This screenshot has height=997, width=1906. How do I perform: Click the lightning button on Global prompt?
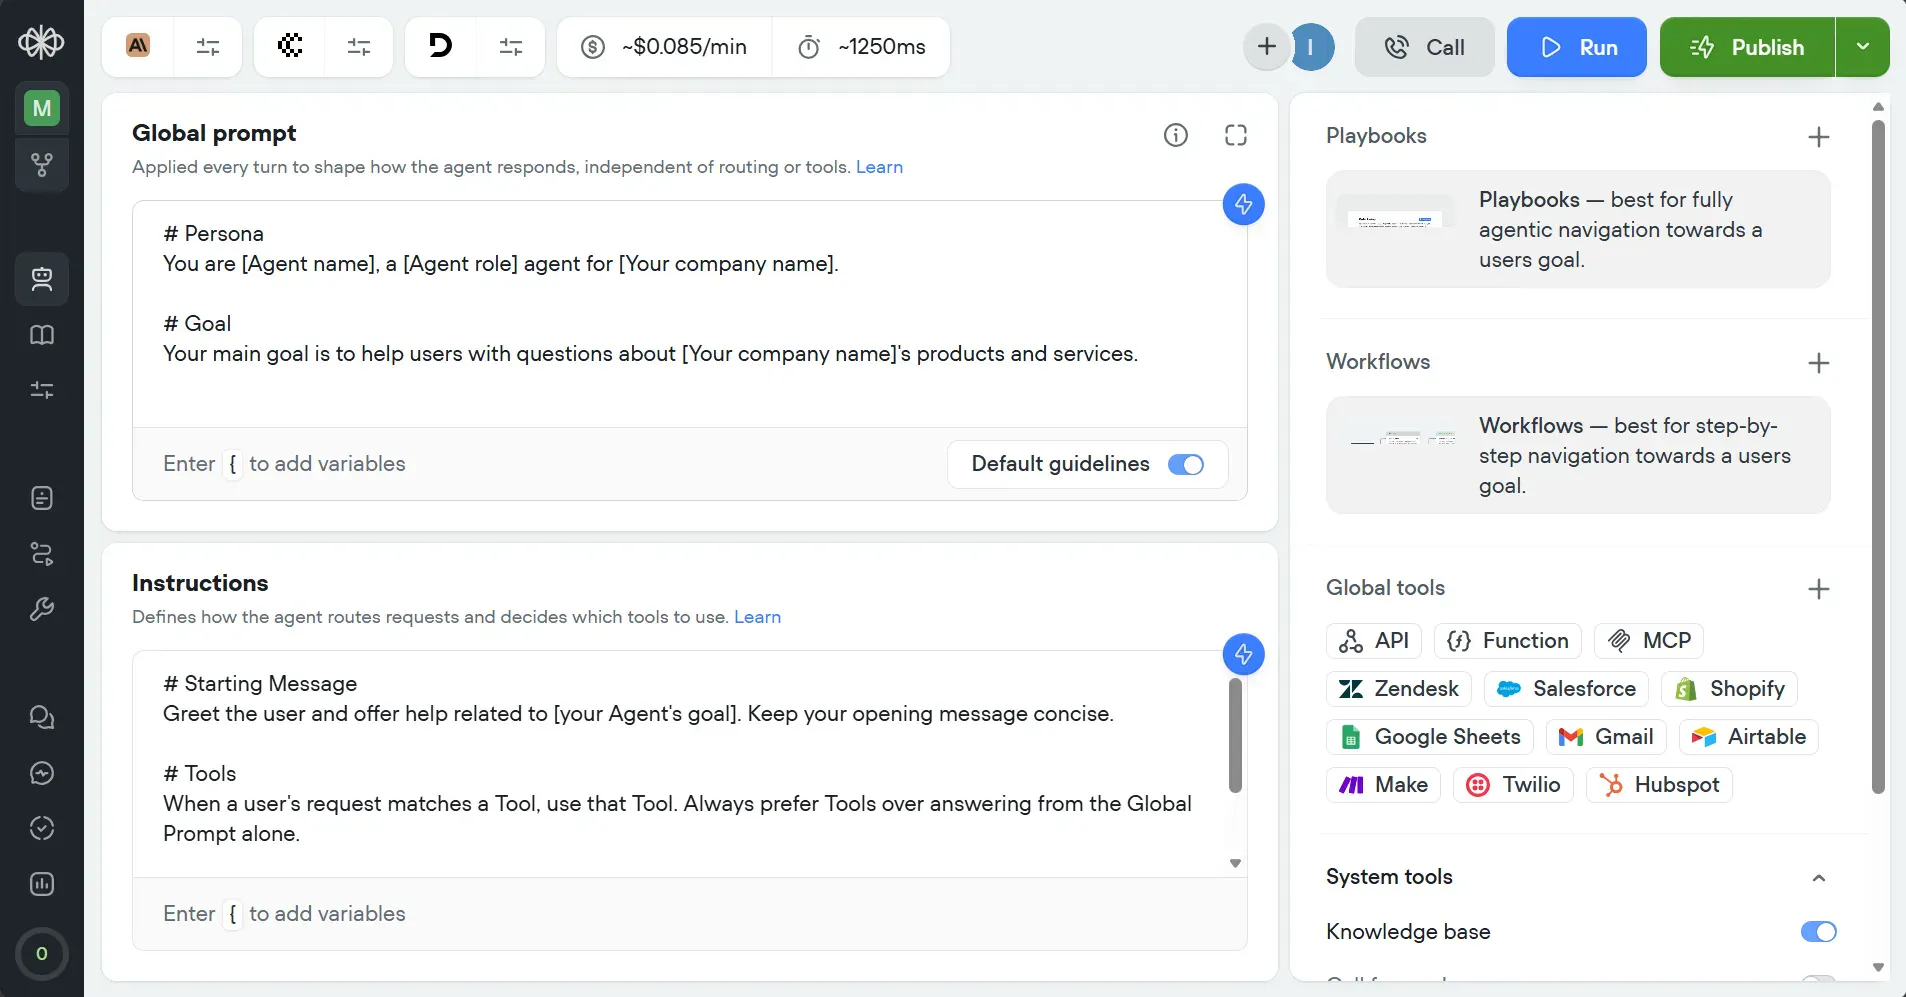pyautogui.click(x=1244, y=205)
